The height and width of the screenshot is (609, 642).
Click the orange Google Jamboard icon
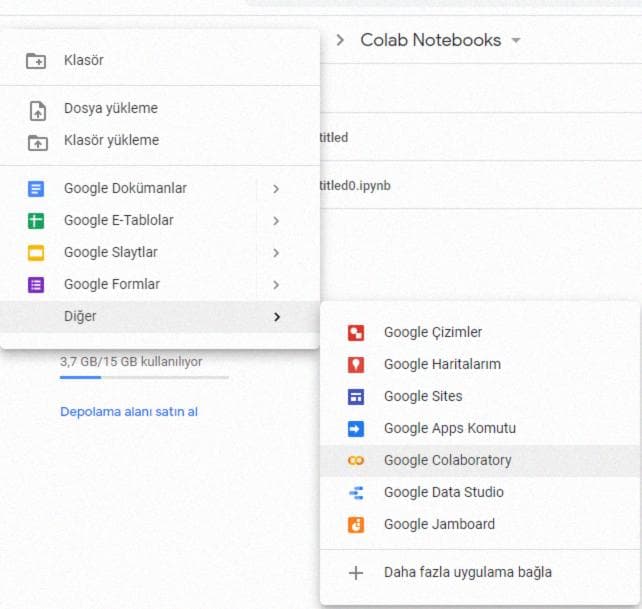coord(356,525)
